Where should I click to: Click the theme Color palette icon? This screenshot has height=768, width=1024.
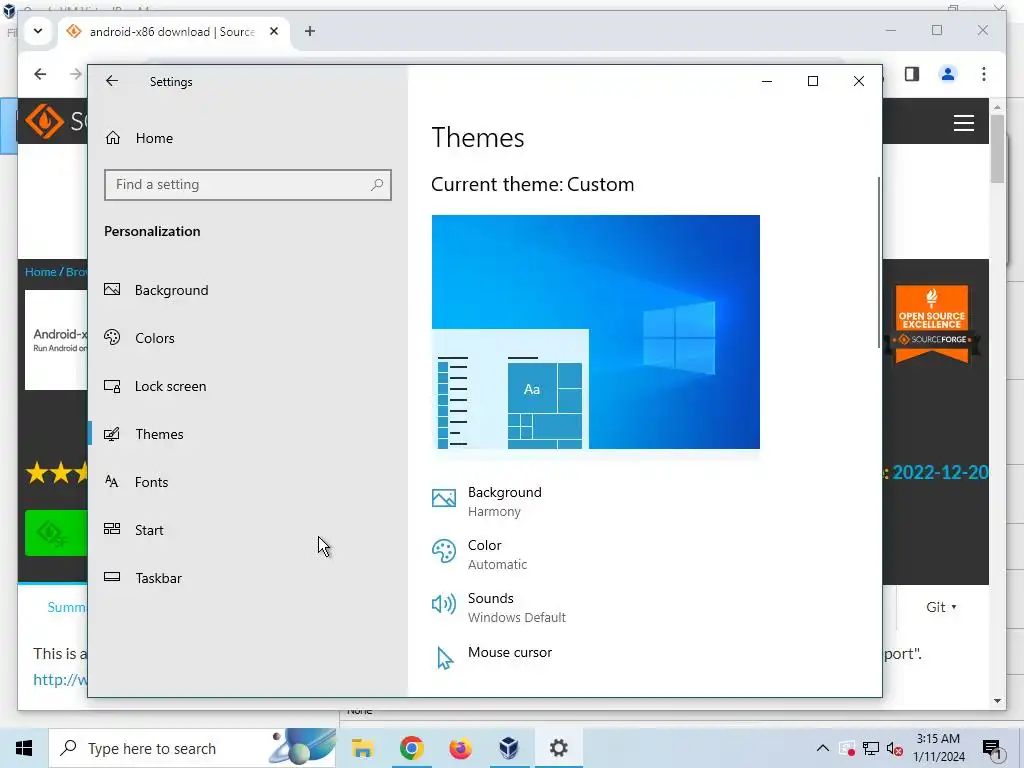point(444,551)
